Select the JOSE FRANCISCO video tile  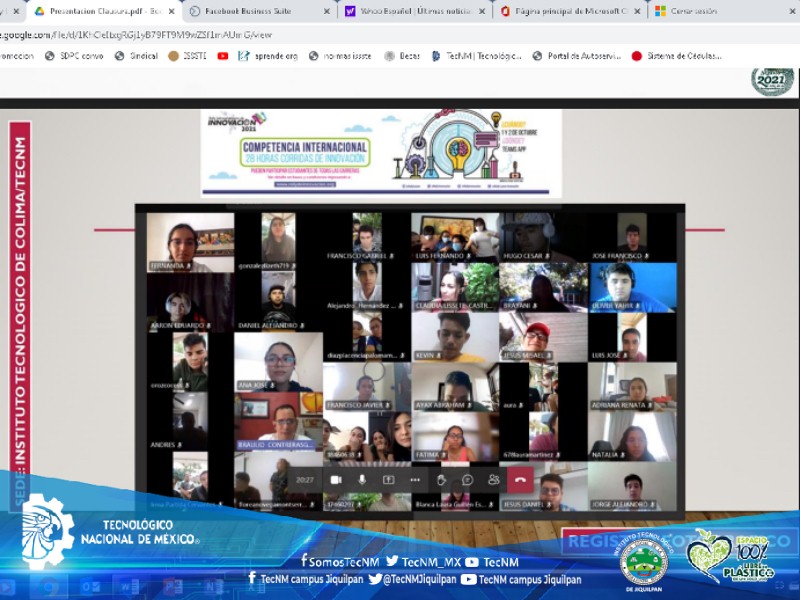(632, 237)
